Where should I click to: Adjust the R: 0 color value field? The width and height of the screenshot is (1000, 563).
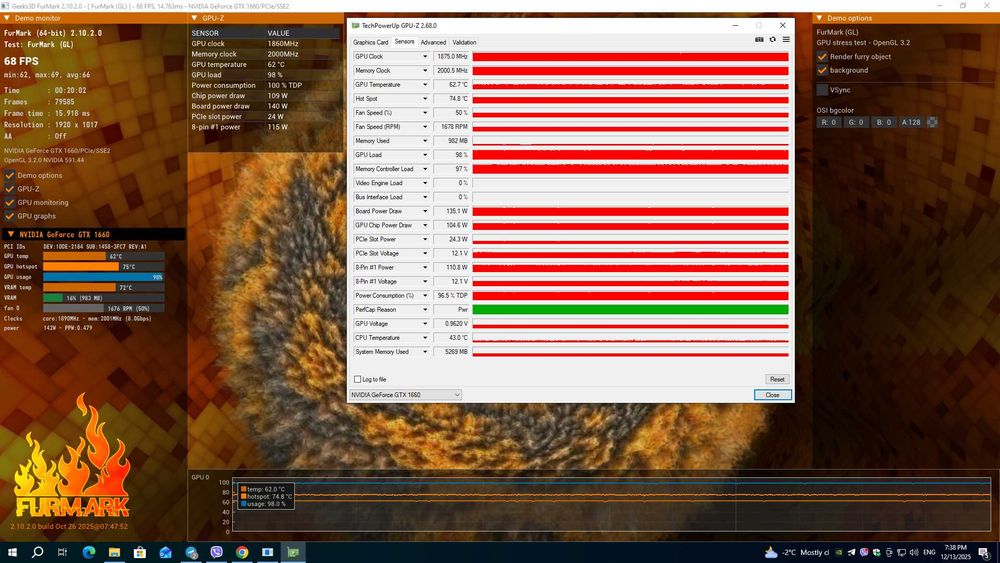pyautogui.click(x=828, y=122)
